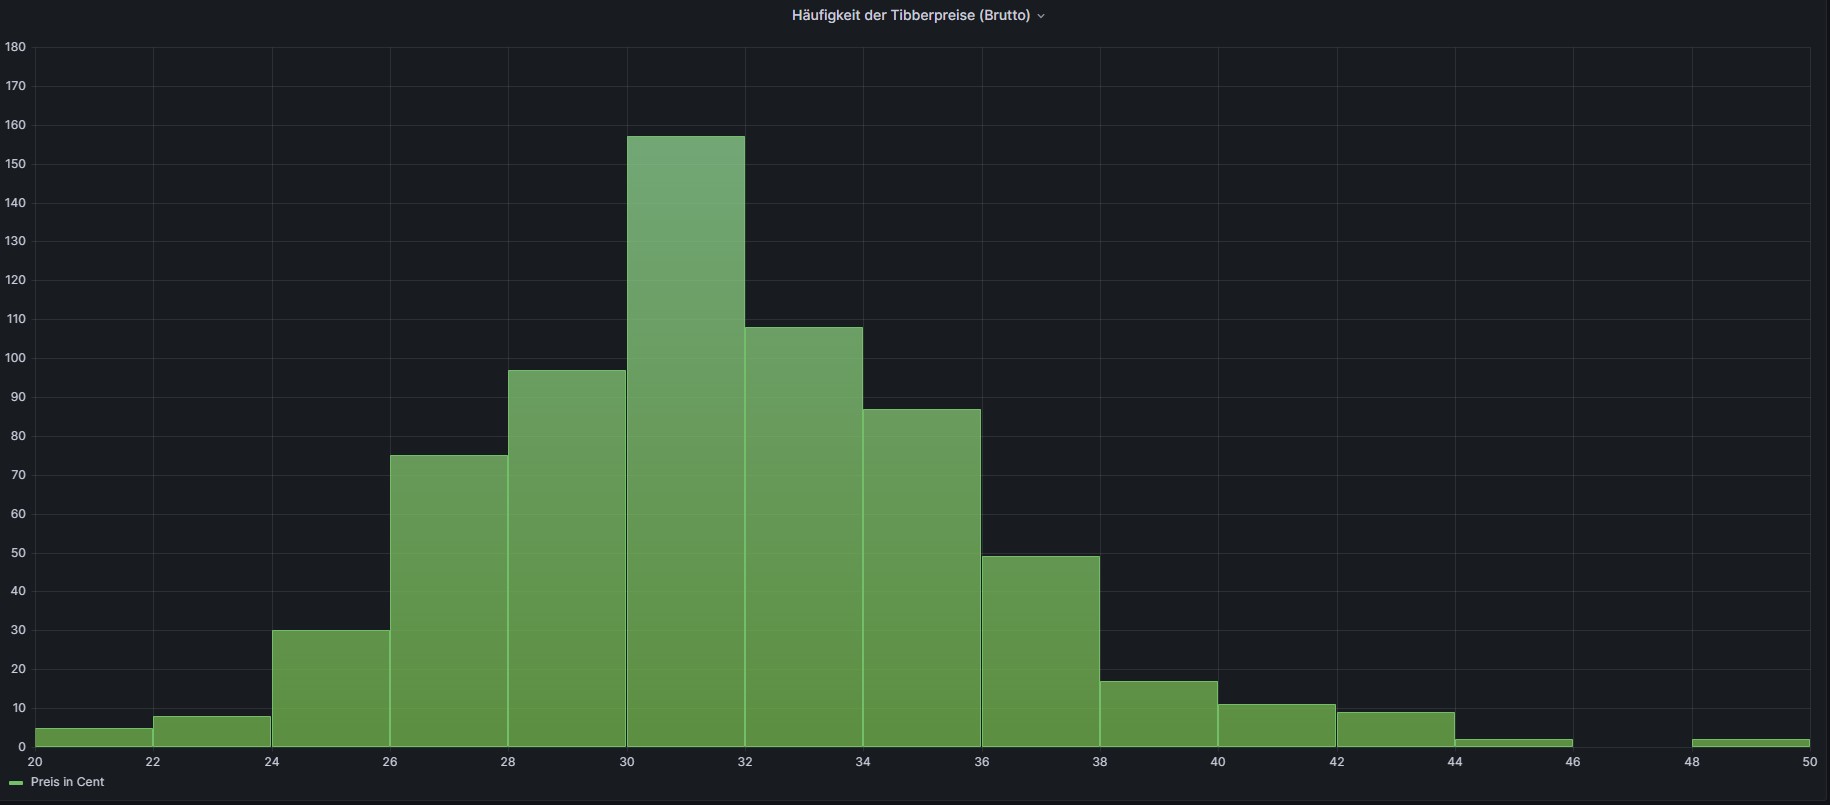Select the tiny histogram bar between 44 and 46
Screen dimensions: 1830x805
1514,743
